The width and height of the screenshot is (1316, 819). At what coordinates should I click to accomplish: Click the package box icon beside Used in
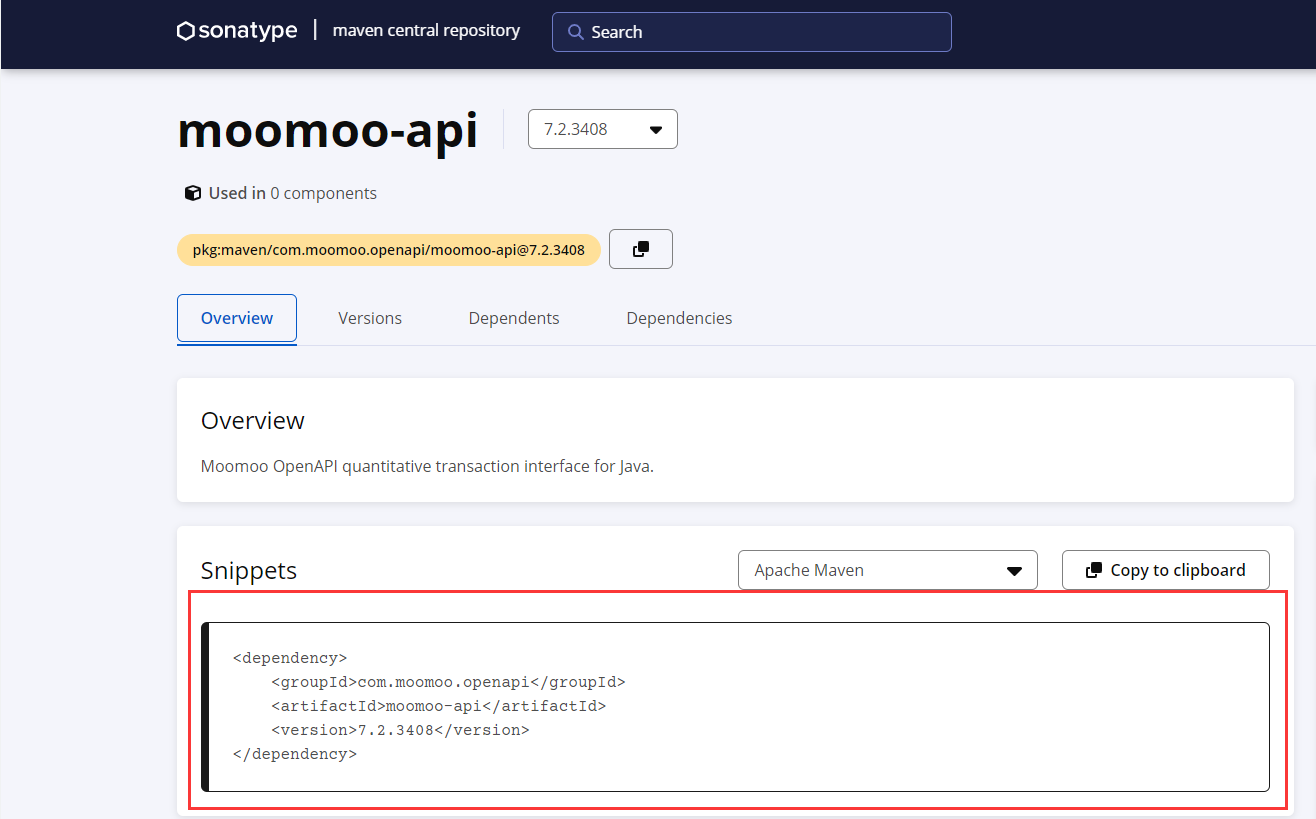coord(193,193)
